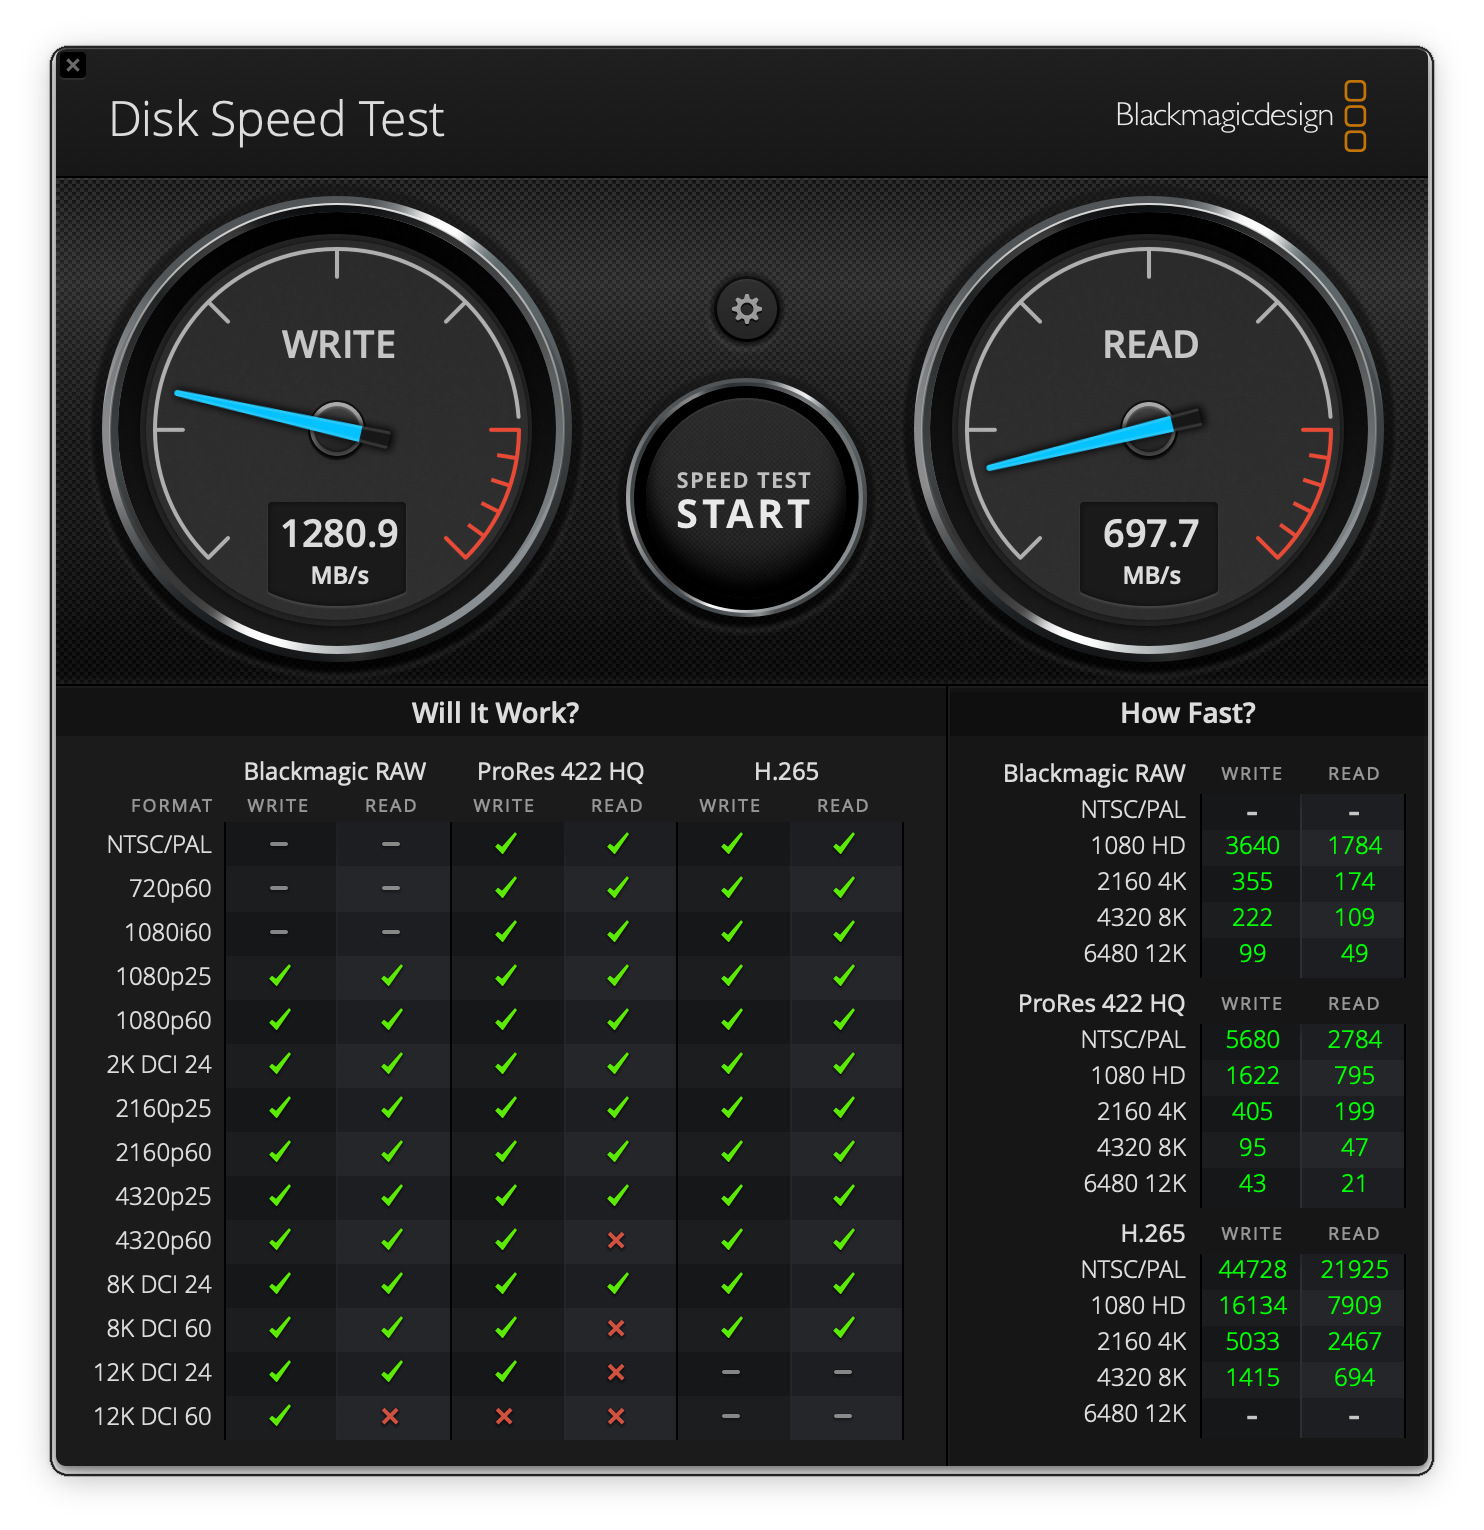Click red X for 12K DCI 60 Blackmagic RAW read
The height and width of the screenshot is (1530, 1484).
click(391, 1416)
